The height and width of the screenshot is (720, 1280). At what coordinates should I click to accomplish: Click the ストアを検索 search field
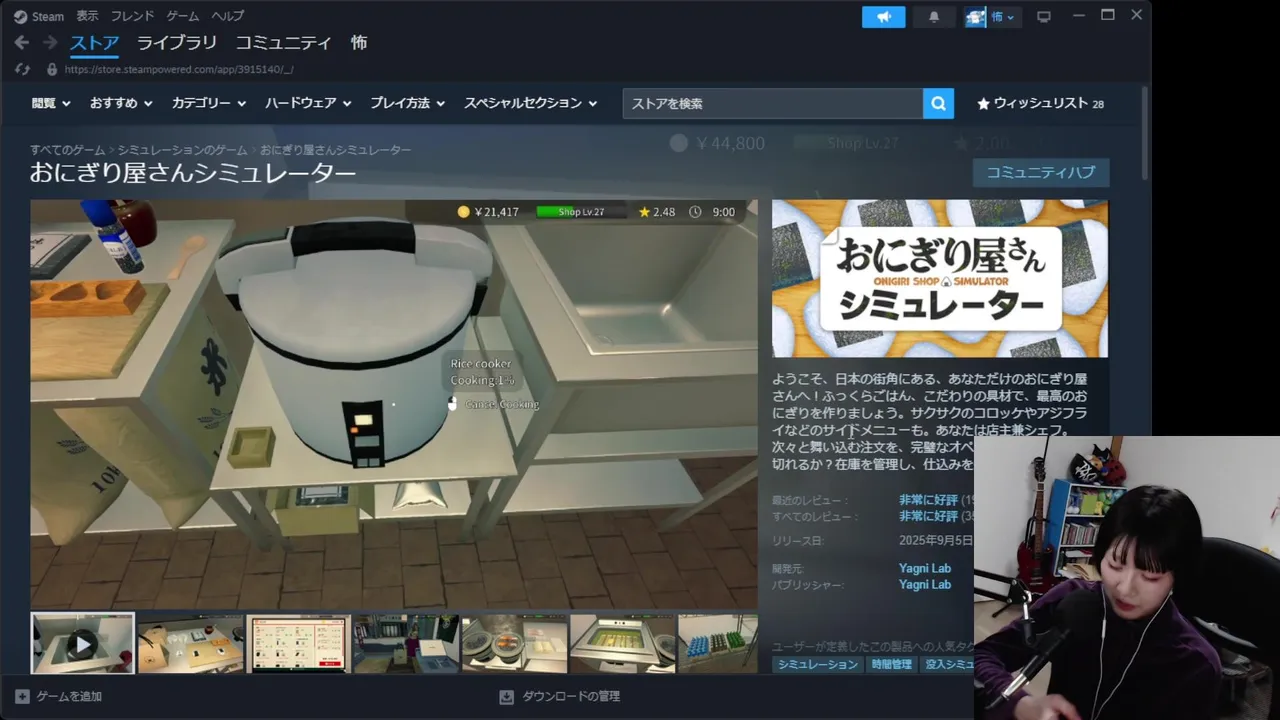(773, 104)
